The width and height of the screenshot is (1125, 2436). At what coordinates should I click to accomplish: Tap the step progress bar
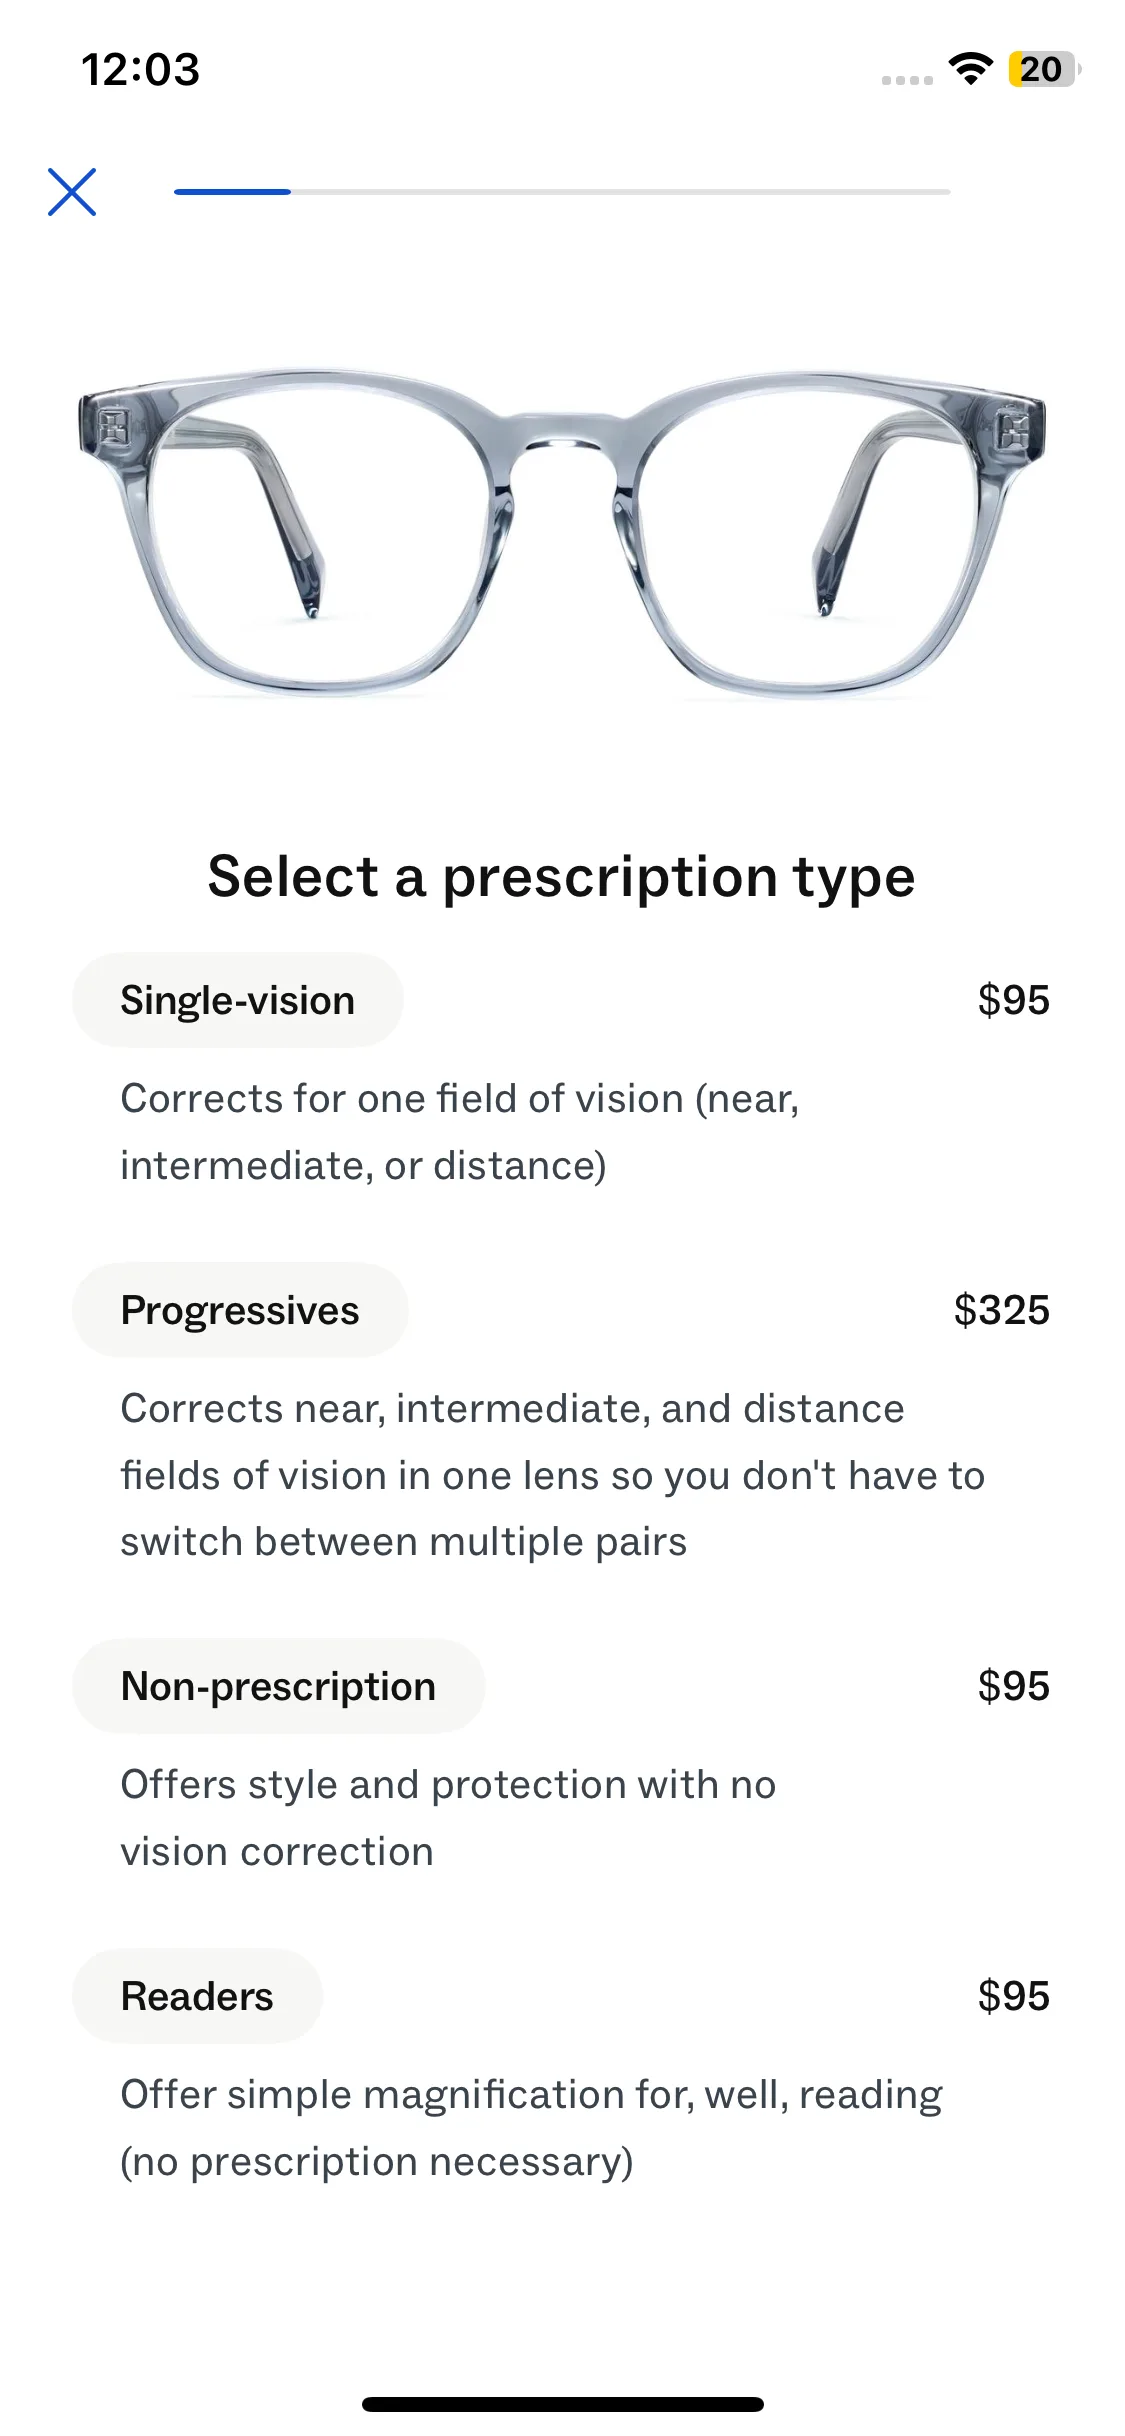click(x=562, y=192)
